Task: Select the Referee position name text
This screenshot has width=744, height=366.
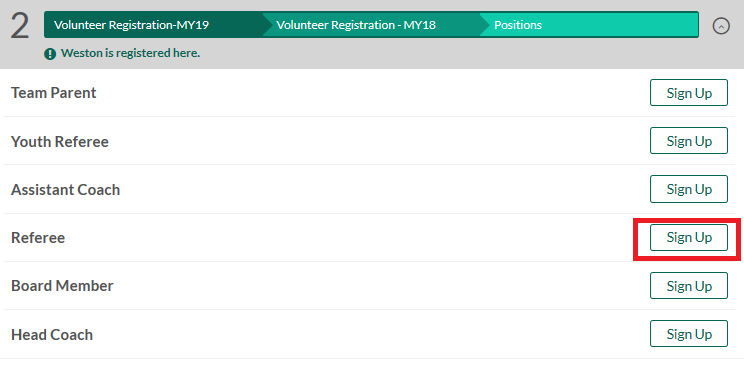Action: tap(38, 238)
